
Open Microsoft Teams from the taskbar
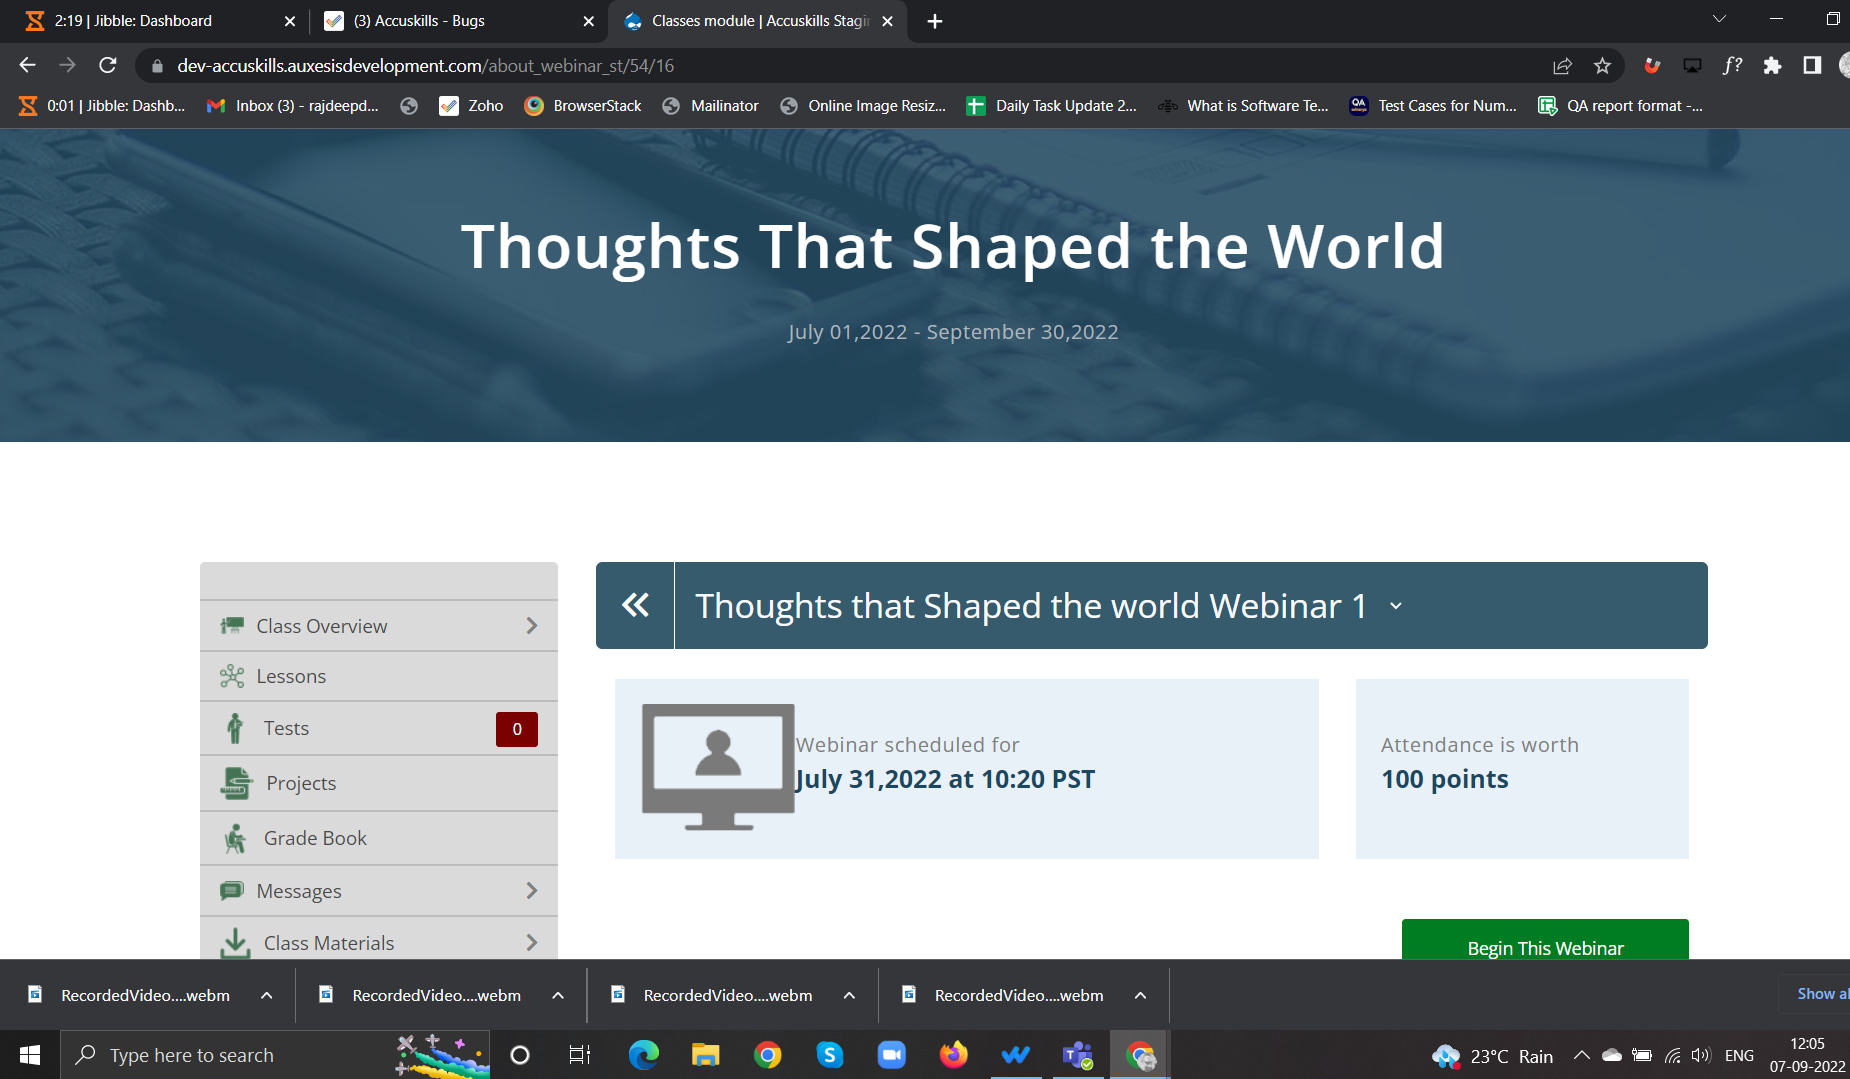click(1077, 1055)
